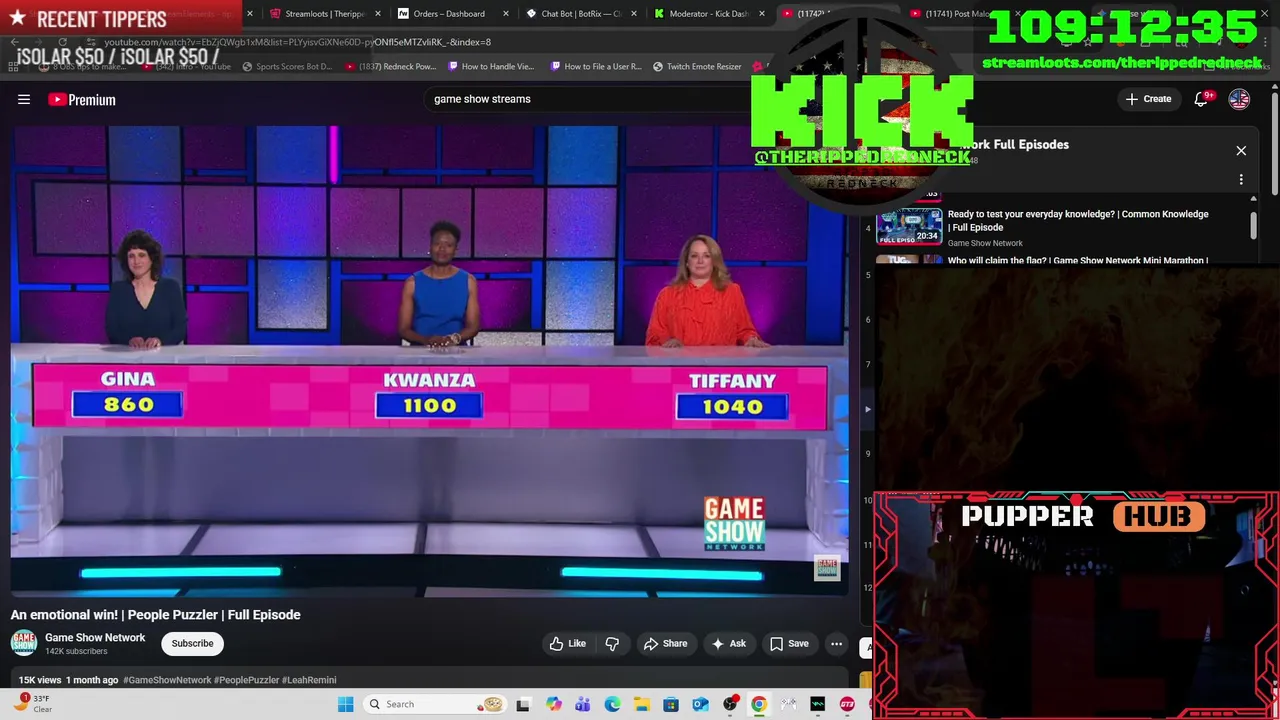Viewport: 1280px width, 720px height.
Task: Open Microsoft Teams from taskbar
Action: (583, 704)
